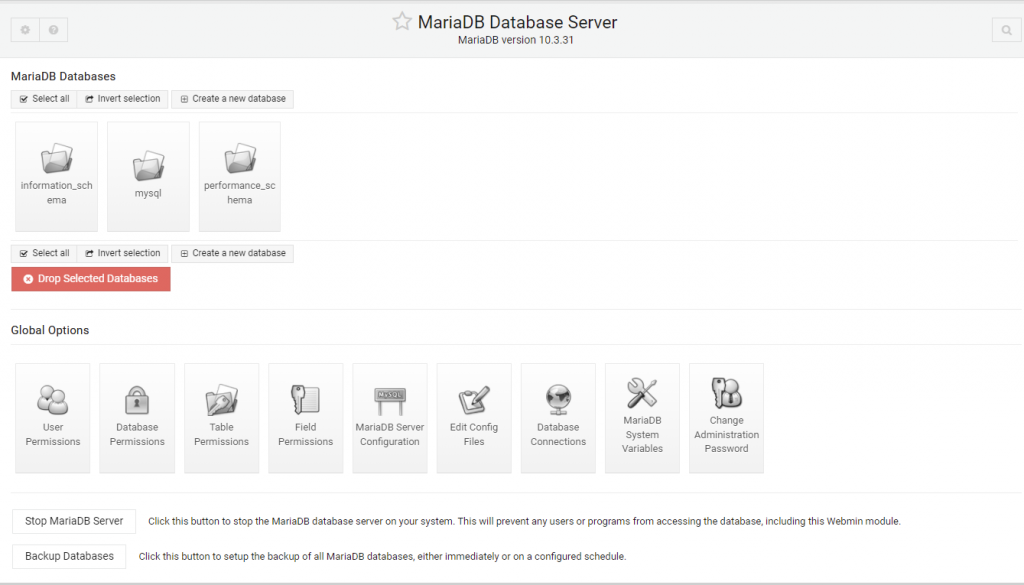The height and width of the screenshot is (585, 1024).
Task: Open Field Permissions key icon
Action: pyautogui.click(x=305, y=400)
